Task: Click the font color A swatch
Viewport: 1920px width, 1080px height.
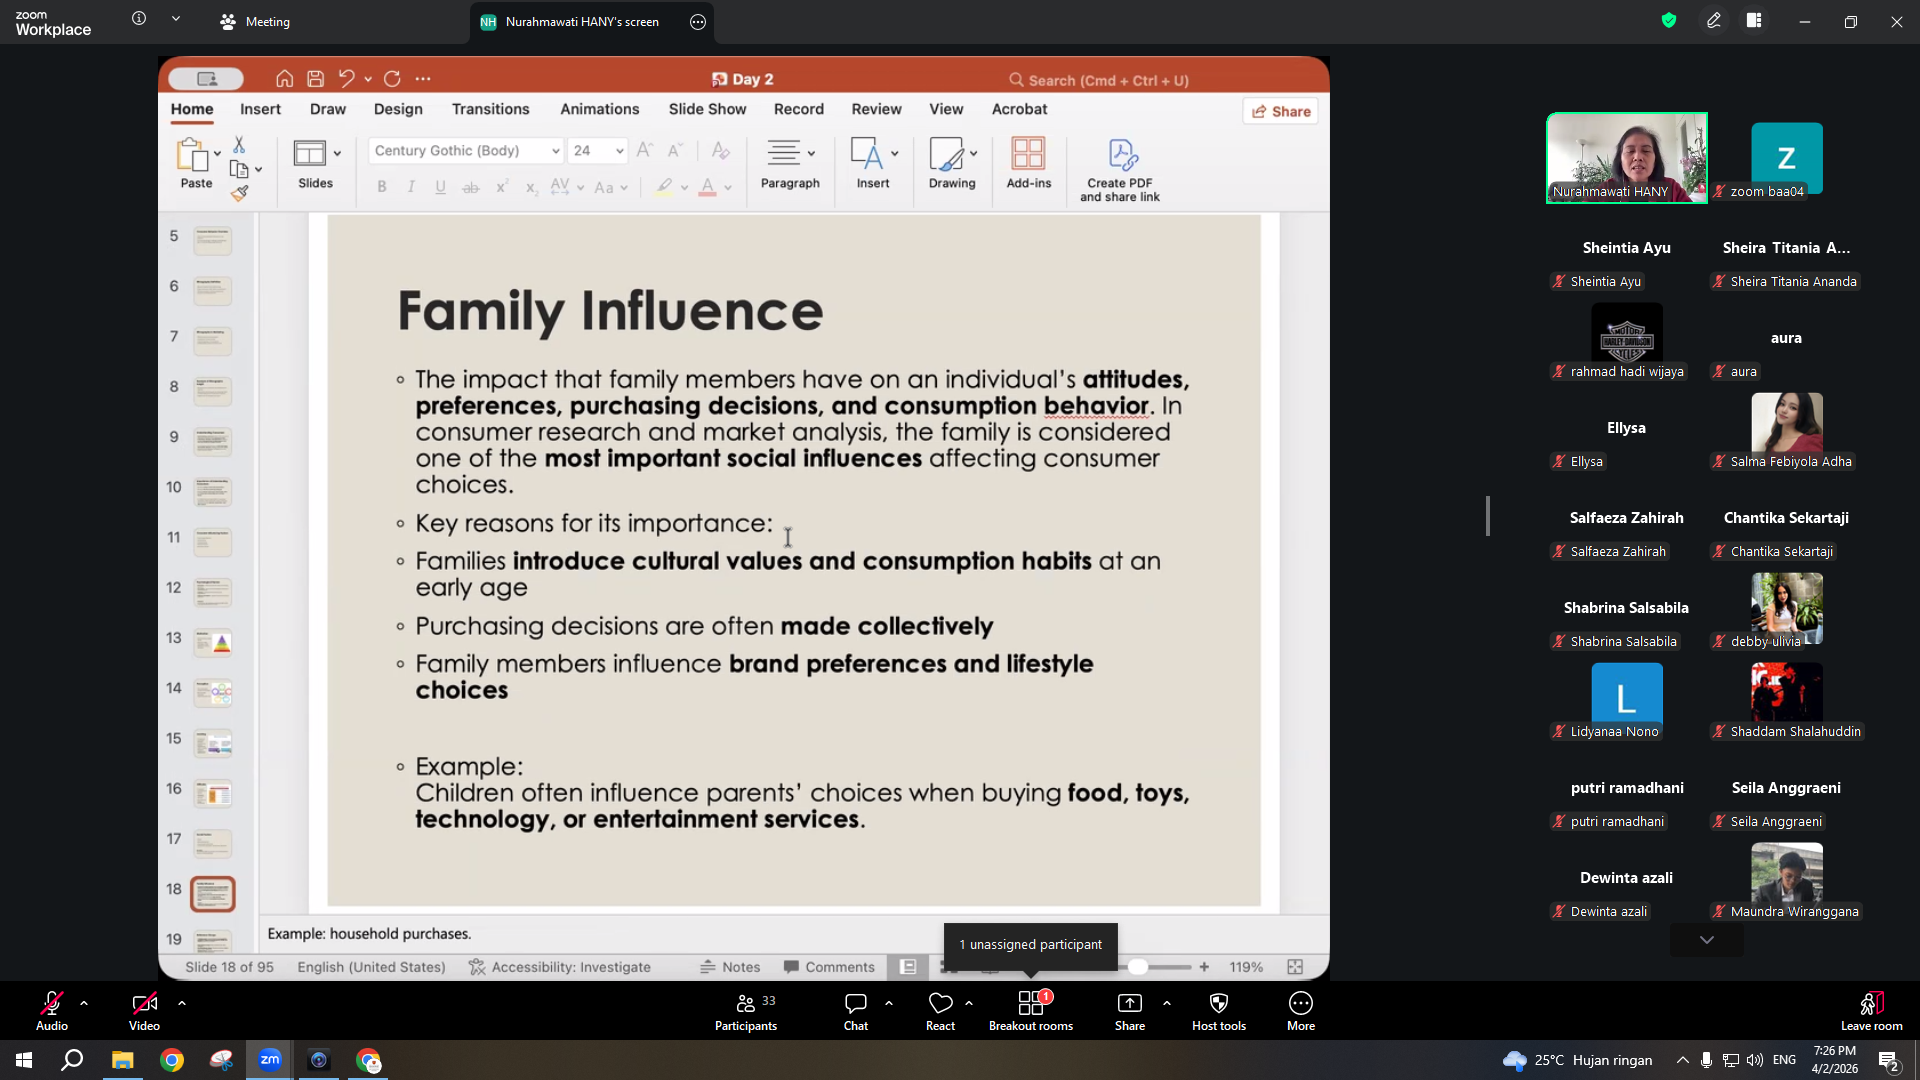Action: tap(707, 187)
